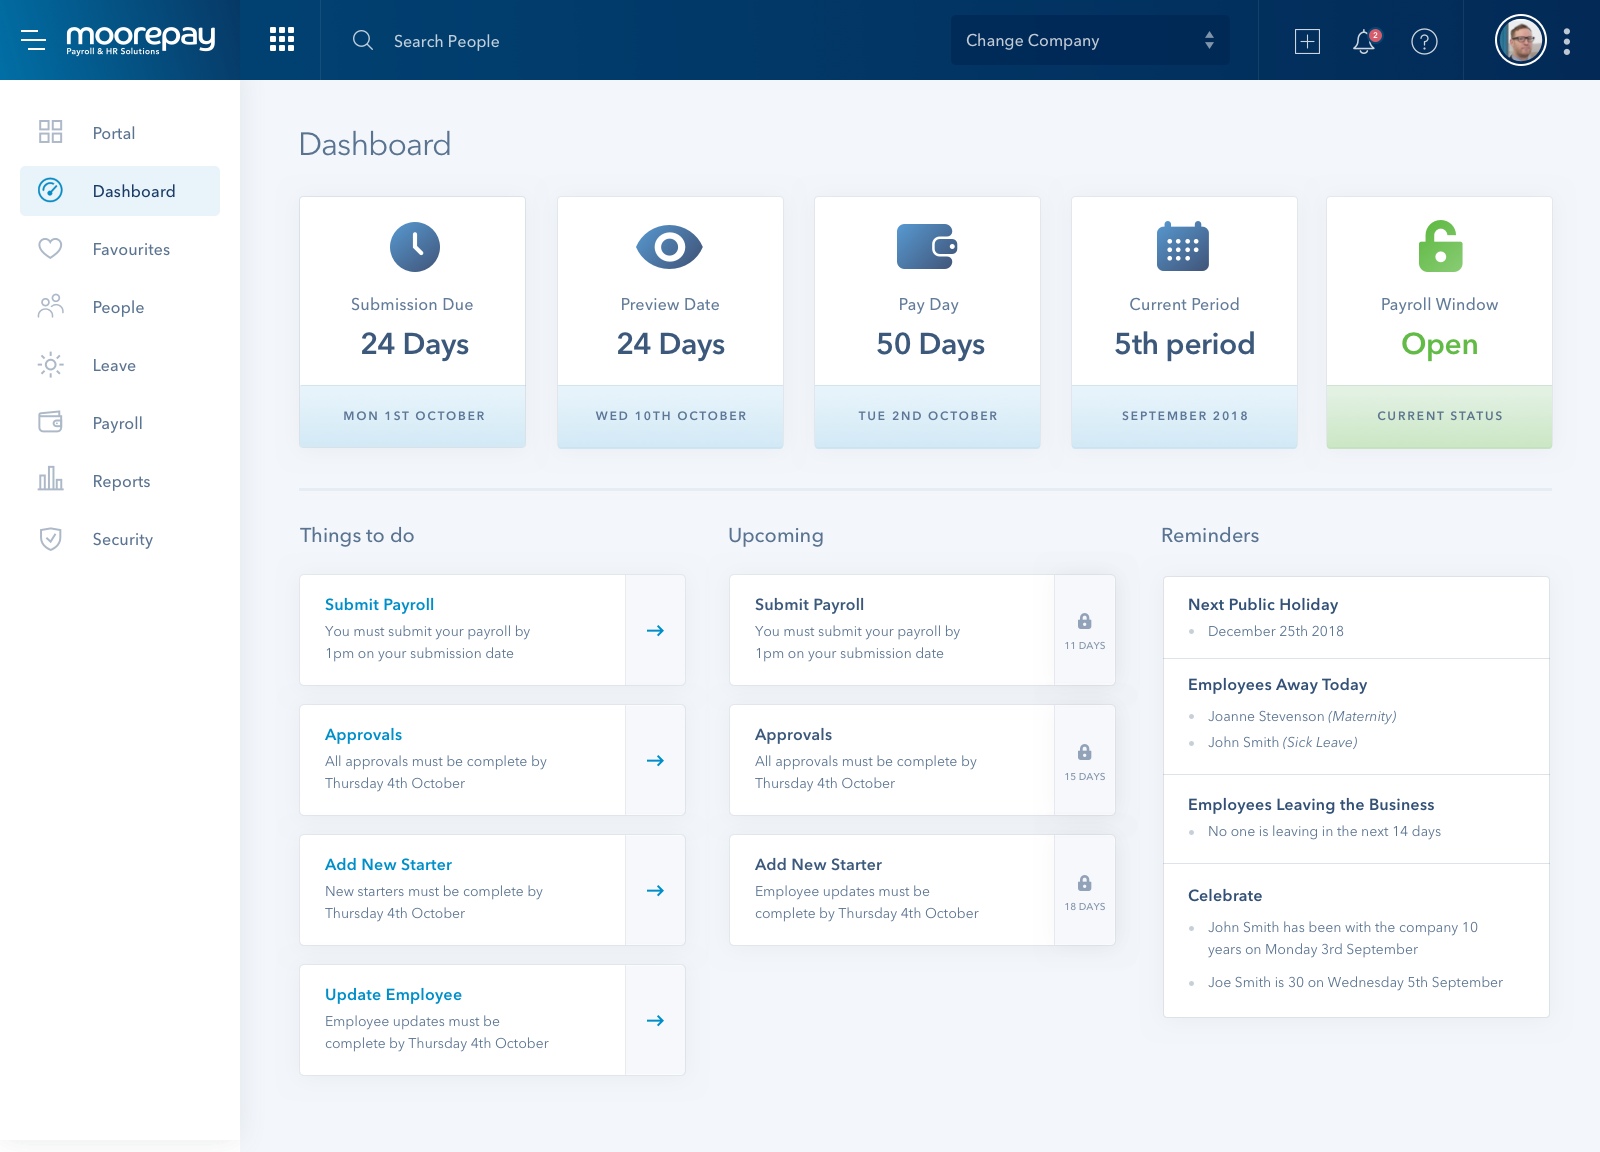Open the three-dot overflow menu top right

pos(1565,40)
